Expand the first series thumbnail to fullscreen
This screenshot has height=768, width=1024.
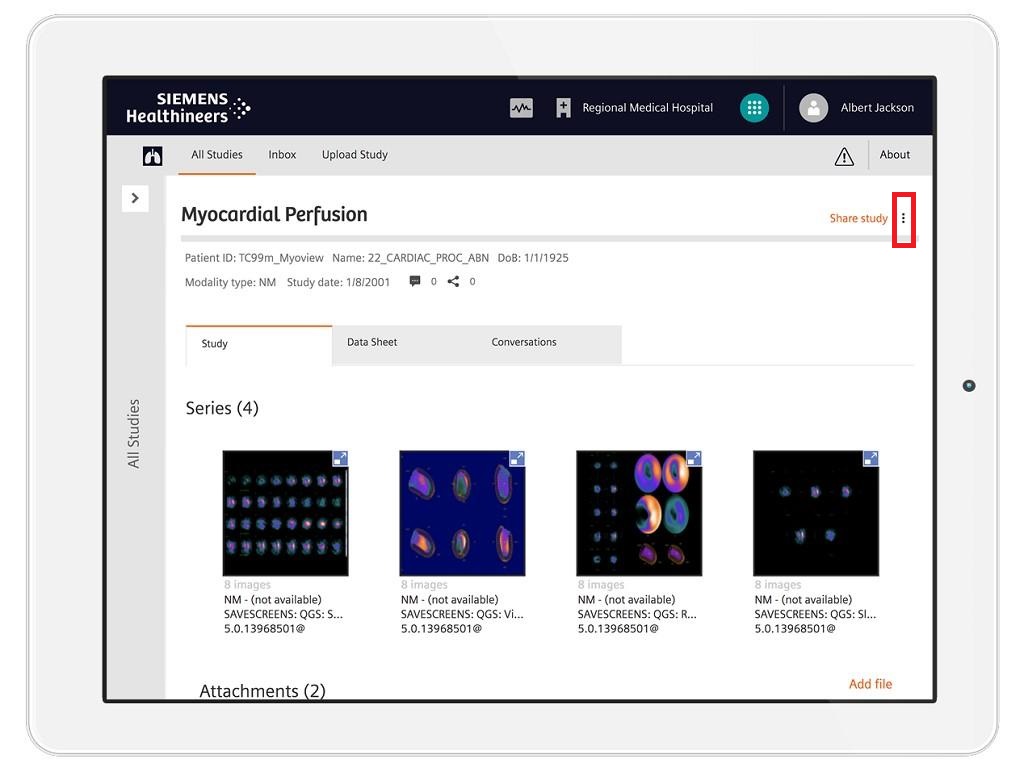(x=340, y=459)
